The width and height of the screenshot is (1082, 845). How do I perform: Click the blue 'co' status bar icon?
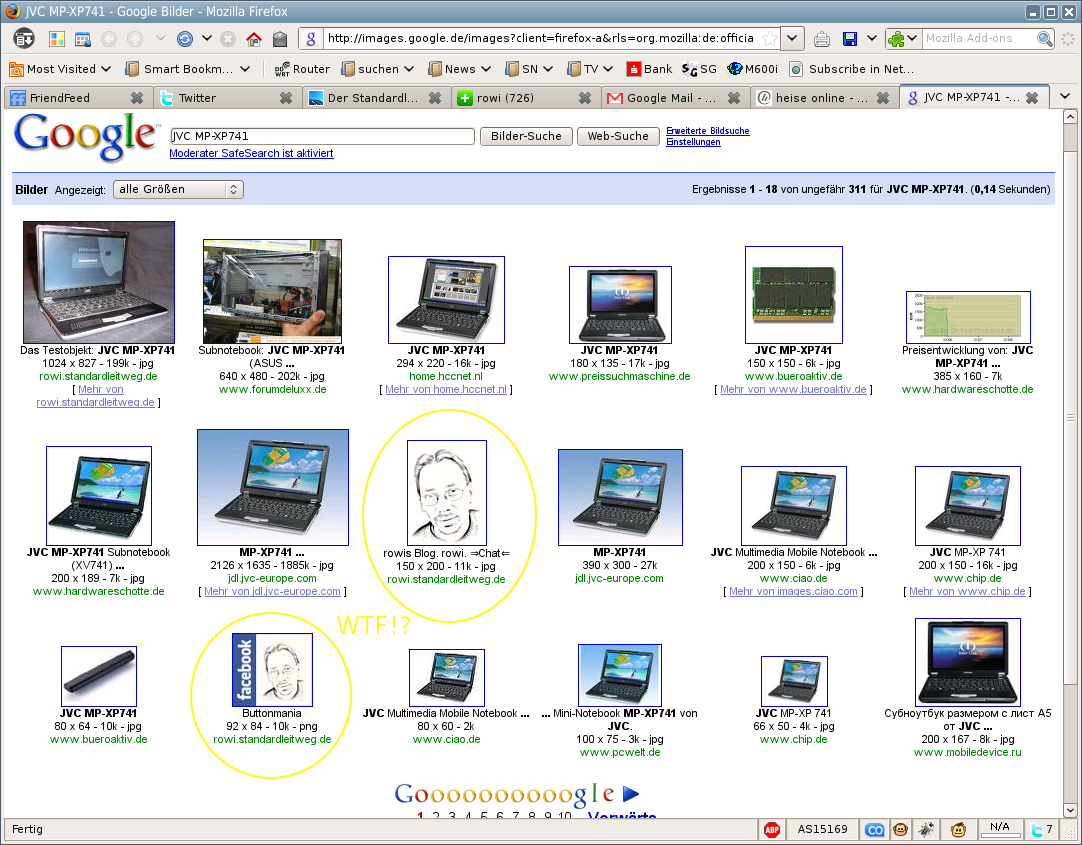coord(875,829)
